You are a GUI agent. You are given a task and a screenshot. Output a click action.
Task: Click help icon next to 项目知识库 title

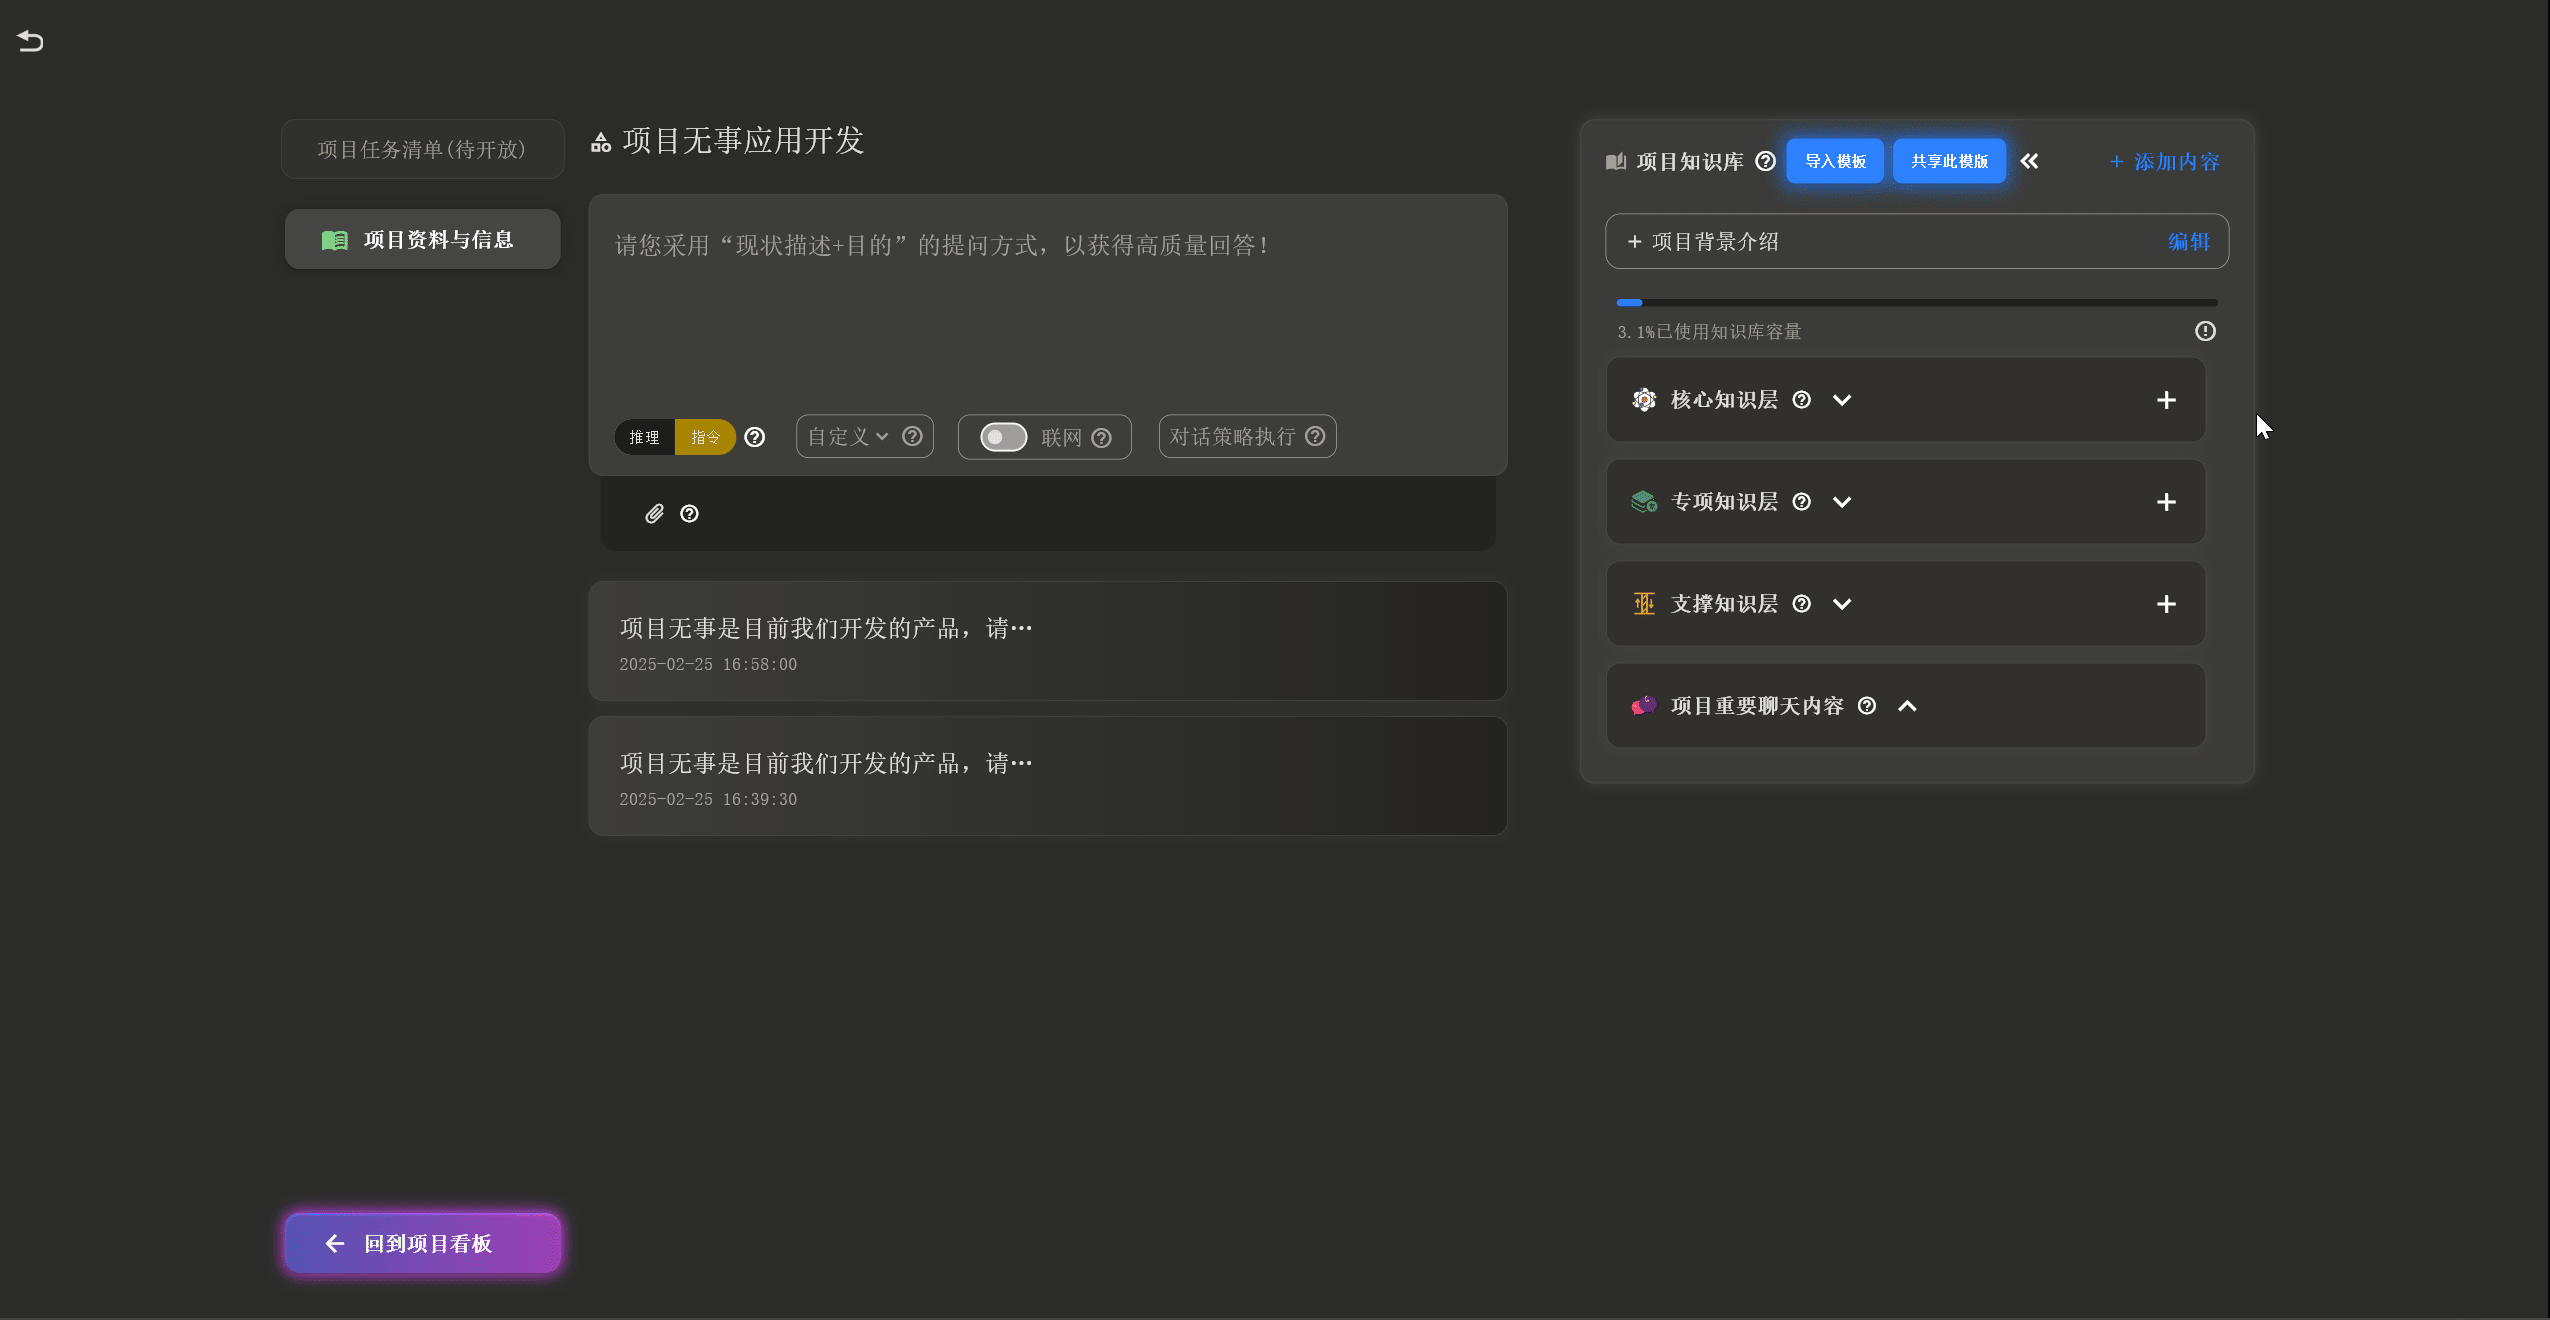pyautogui.click(x=1766, y=161)
